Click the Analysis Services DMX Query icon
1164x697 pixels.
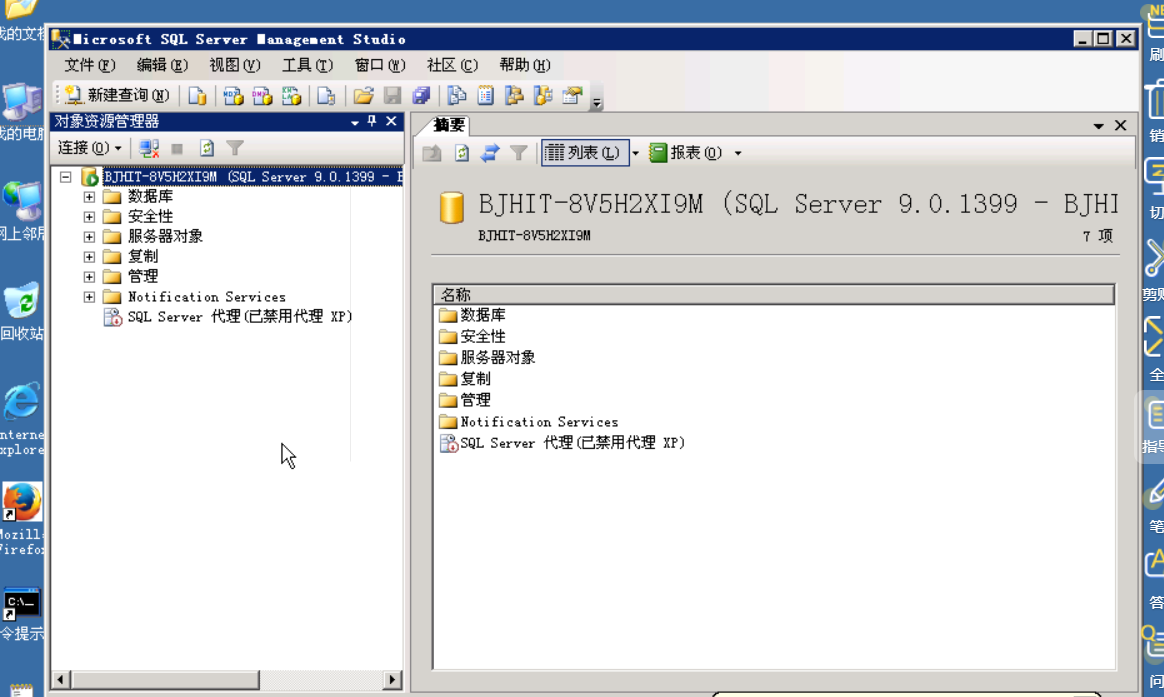pyautogui.click(x=262, y=95)
